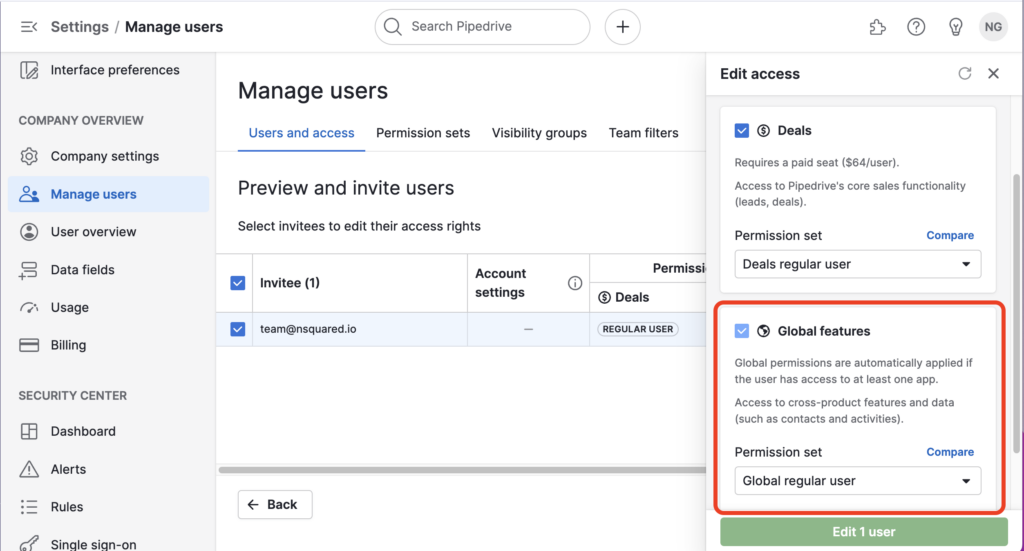1024x551 pixels.
Task: Open the help question mark icon
Action: (916, 27)
